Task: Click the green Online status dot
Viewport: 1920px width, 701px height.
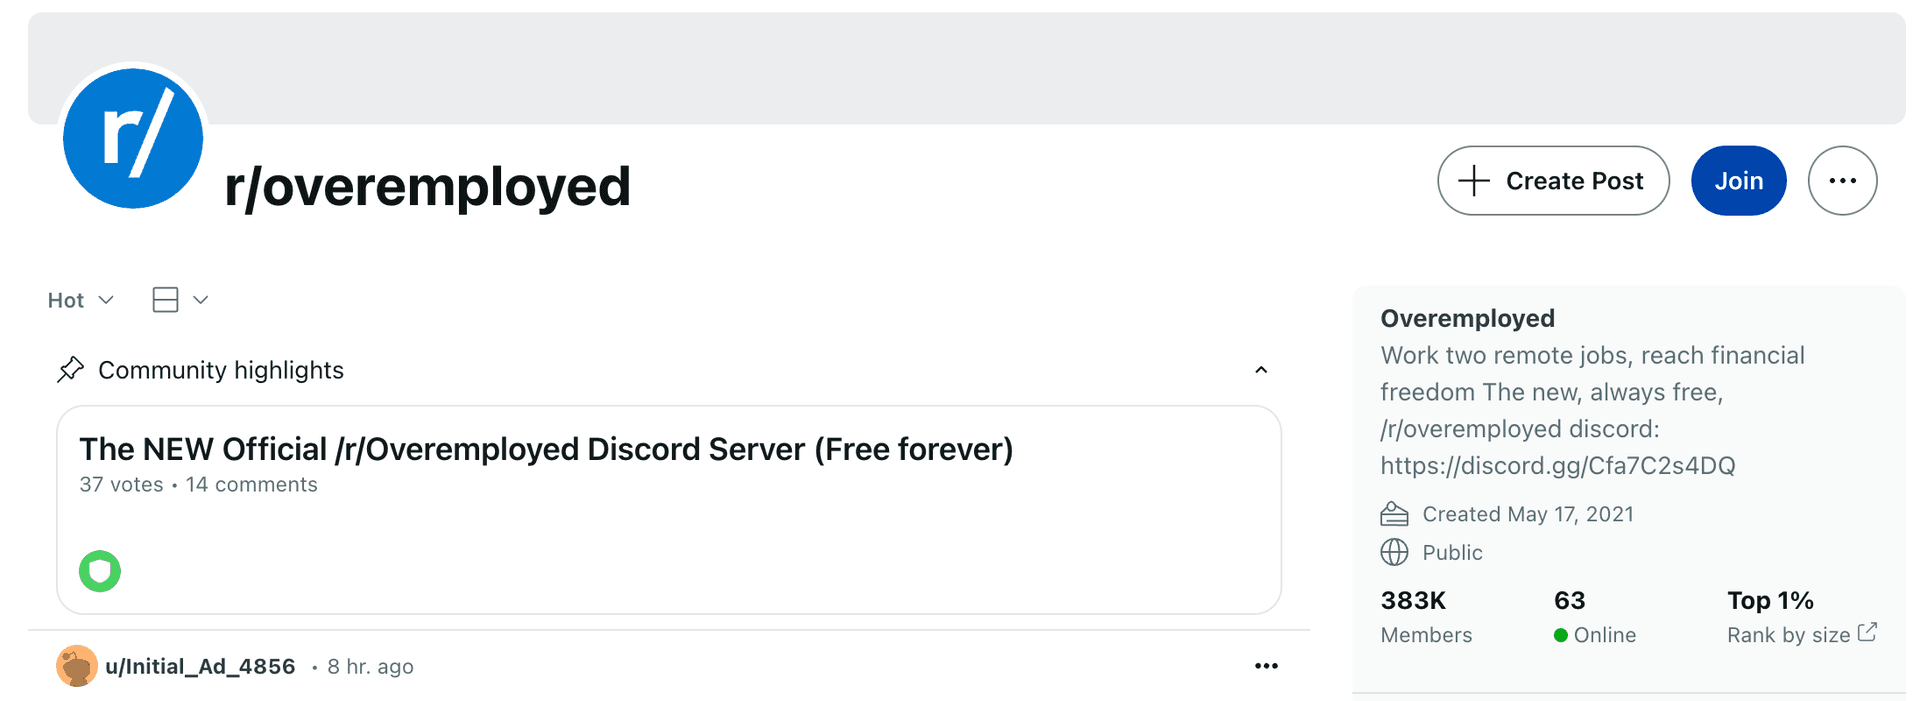Action: pos(1560,635)
